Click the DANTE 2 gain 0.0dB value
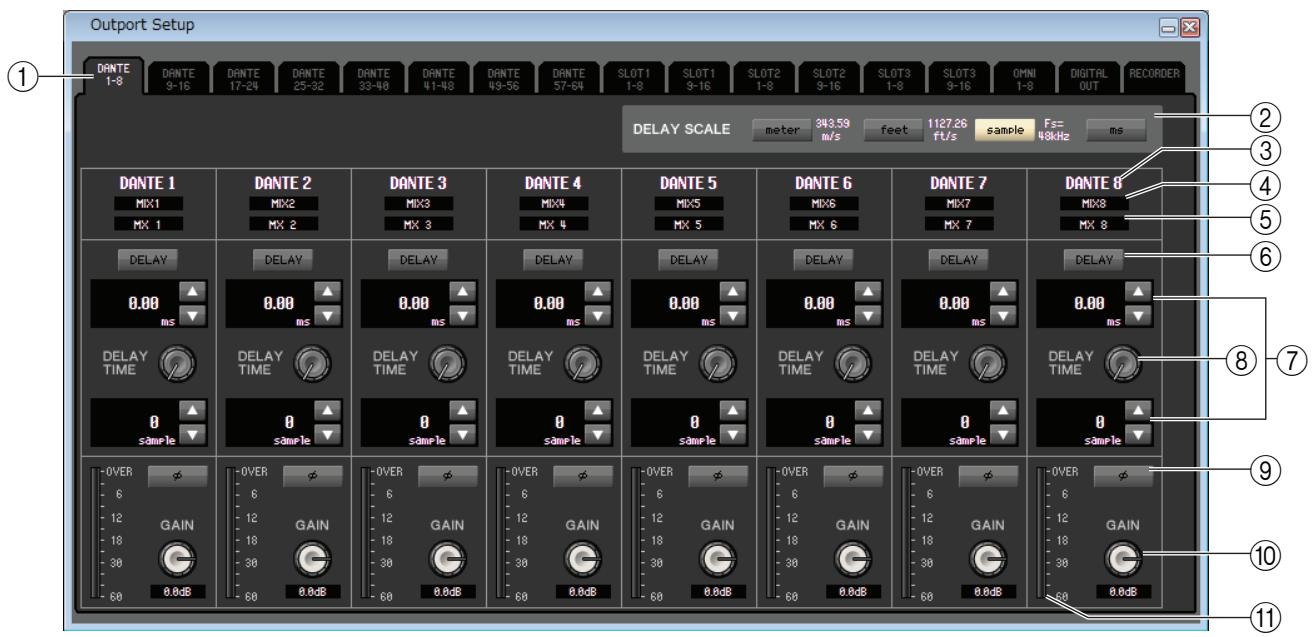The width and height of the screenshot is (1315, 637). click(x=313, y=591)
